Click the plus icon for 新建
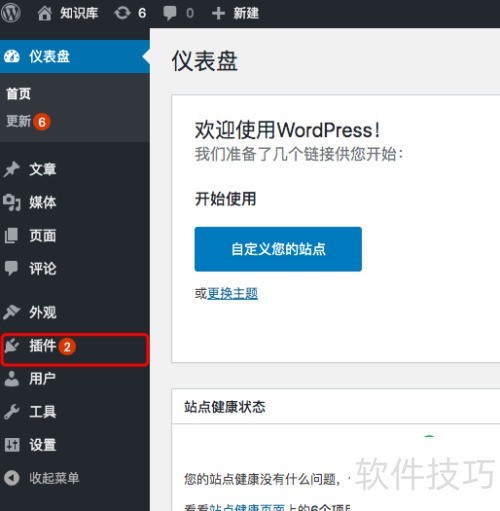The height and width of the screenshot is (511, 500). click(x=218, y=13)
